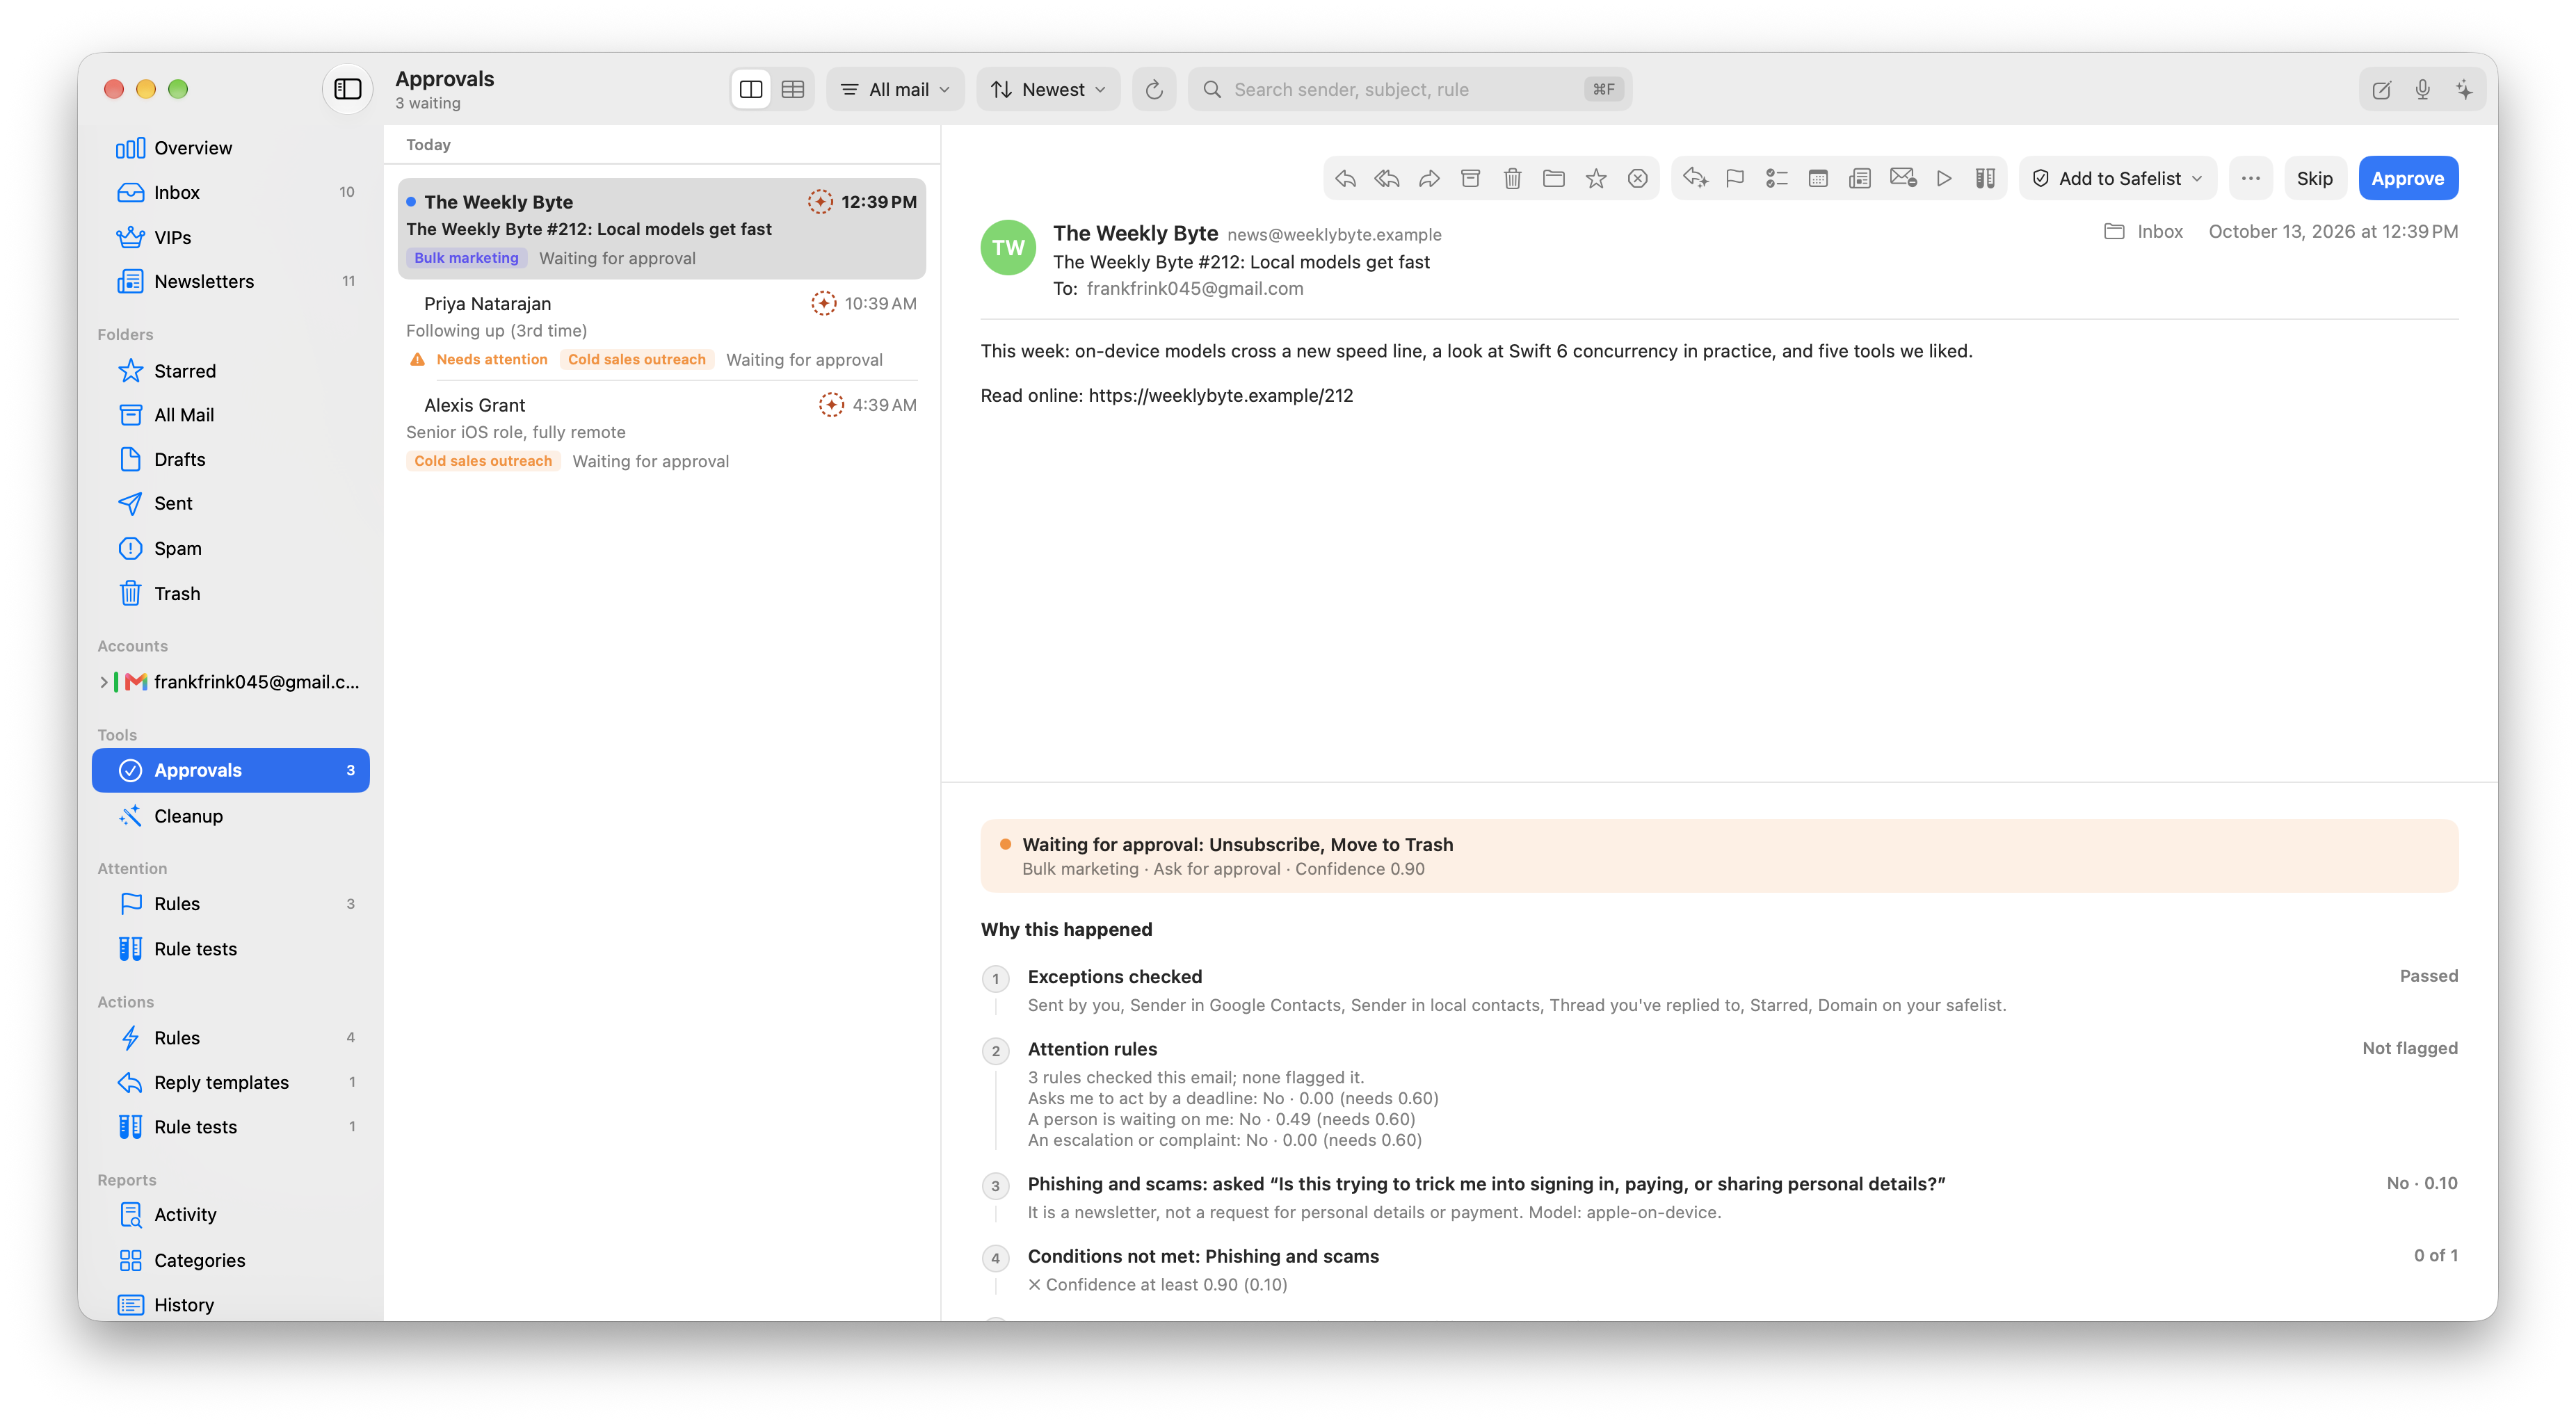Open the All mail filter dropdown
Image resolution: width=2576 pixels, height=1424 pixels.
pyautogui.click(x=895, y=89)
